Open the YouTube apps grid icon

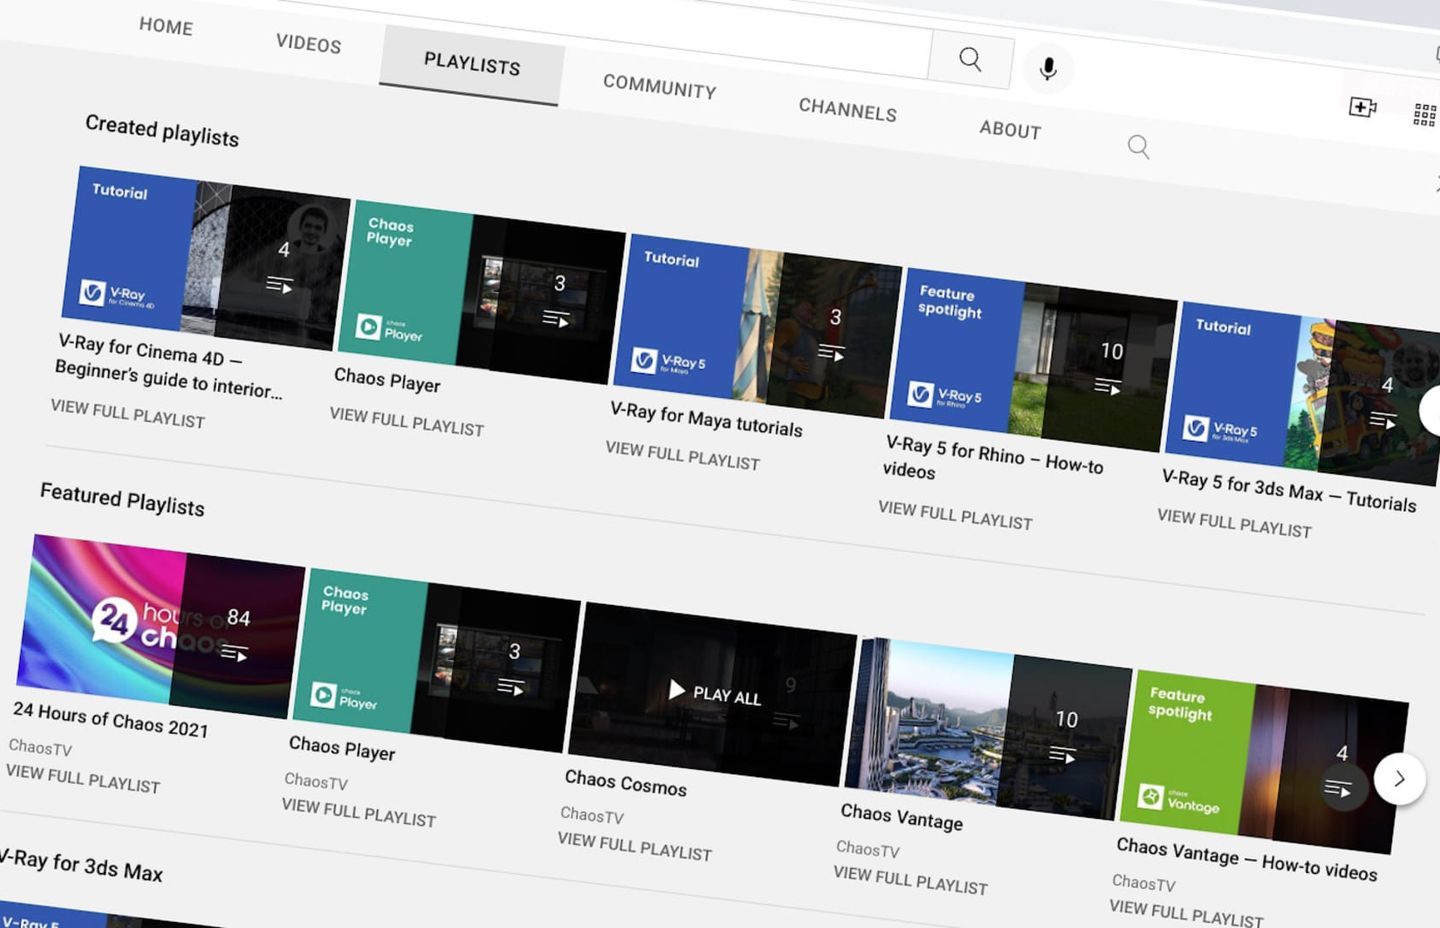pos(1424,115)
